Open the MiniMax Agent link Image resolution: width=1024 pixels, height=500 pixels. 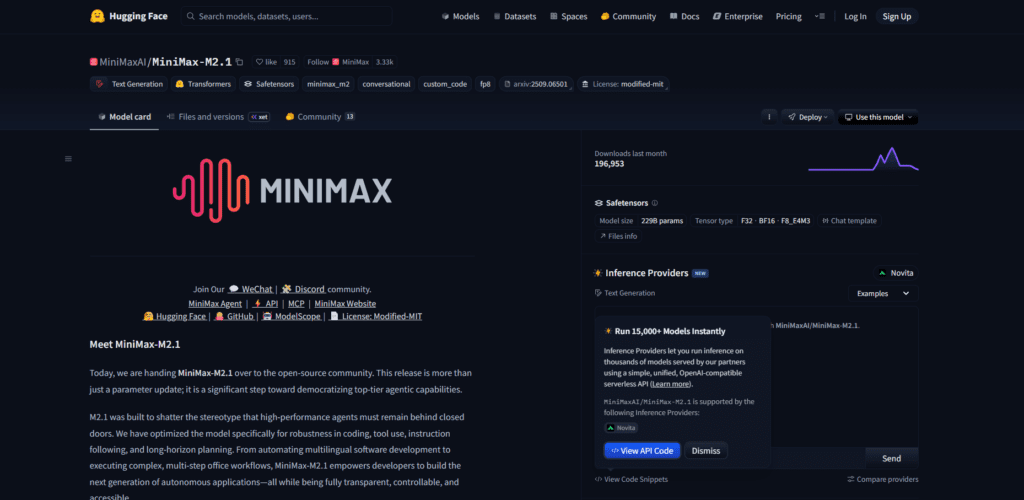coord(215,304)
